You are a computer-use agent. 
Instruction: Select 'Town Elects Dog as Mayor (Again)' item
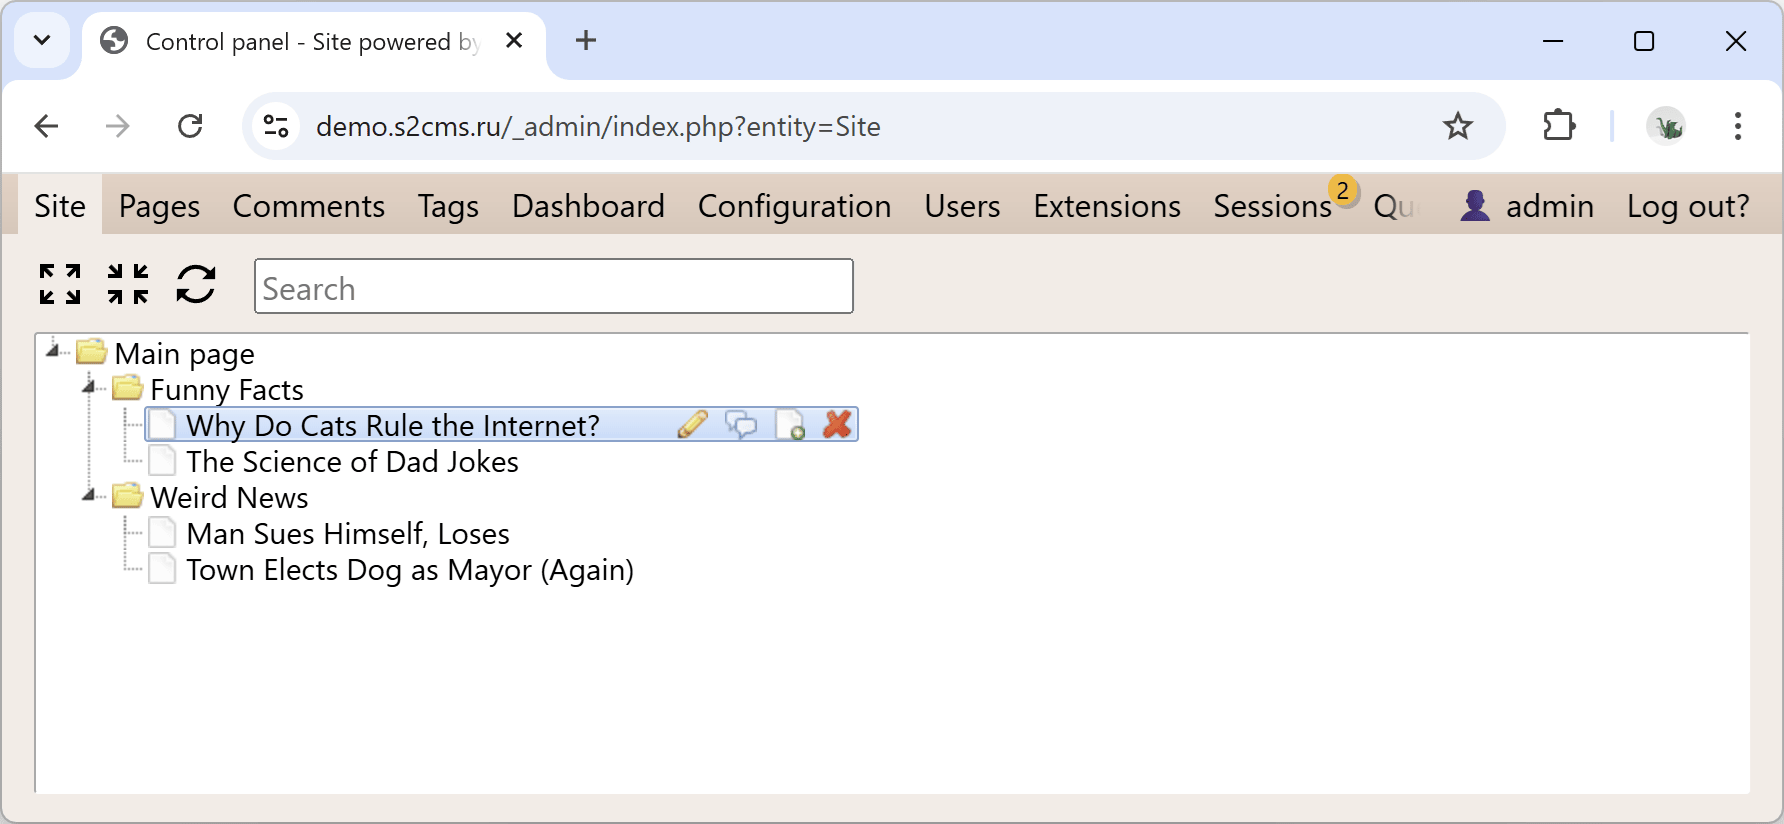pyautogui.click(x=410, y=569)
